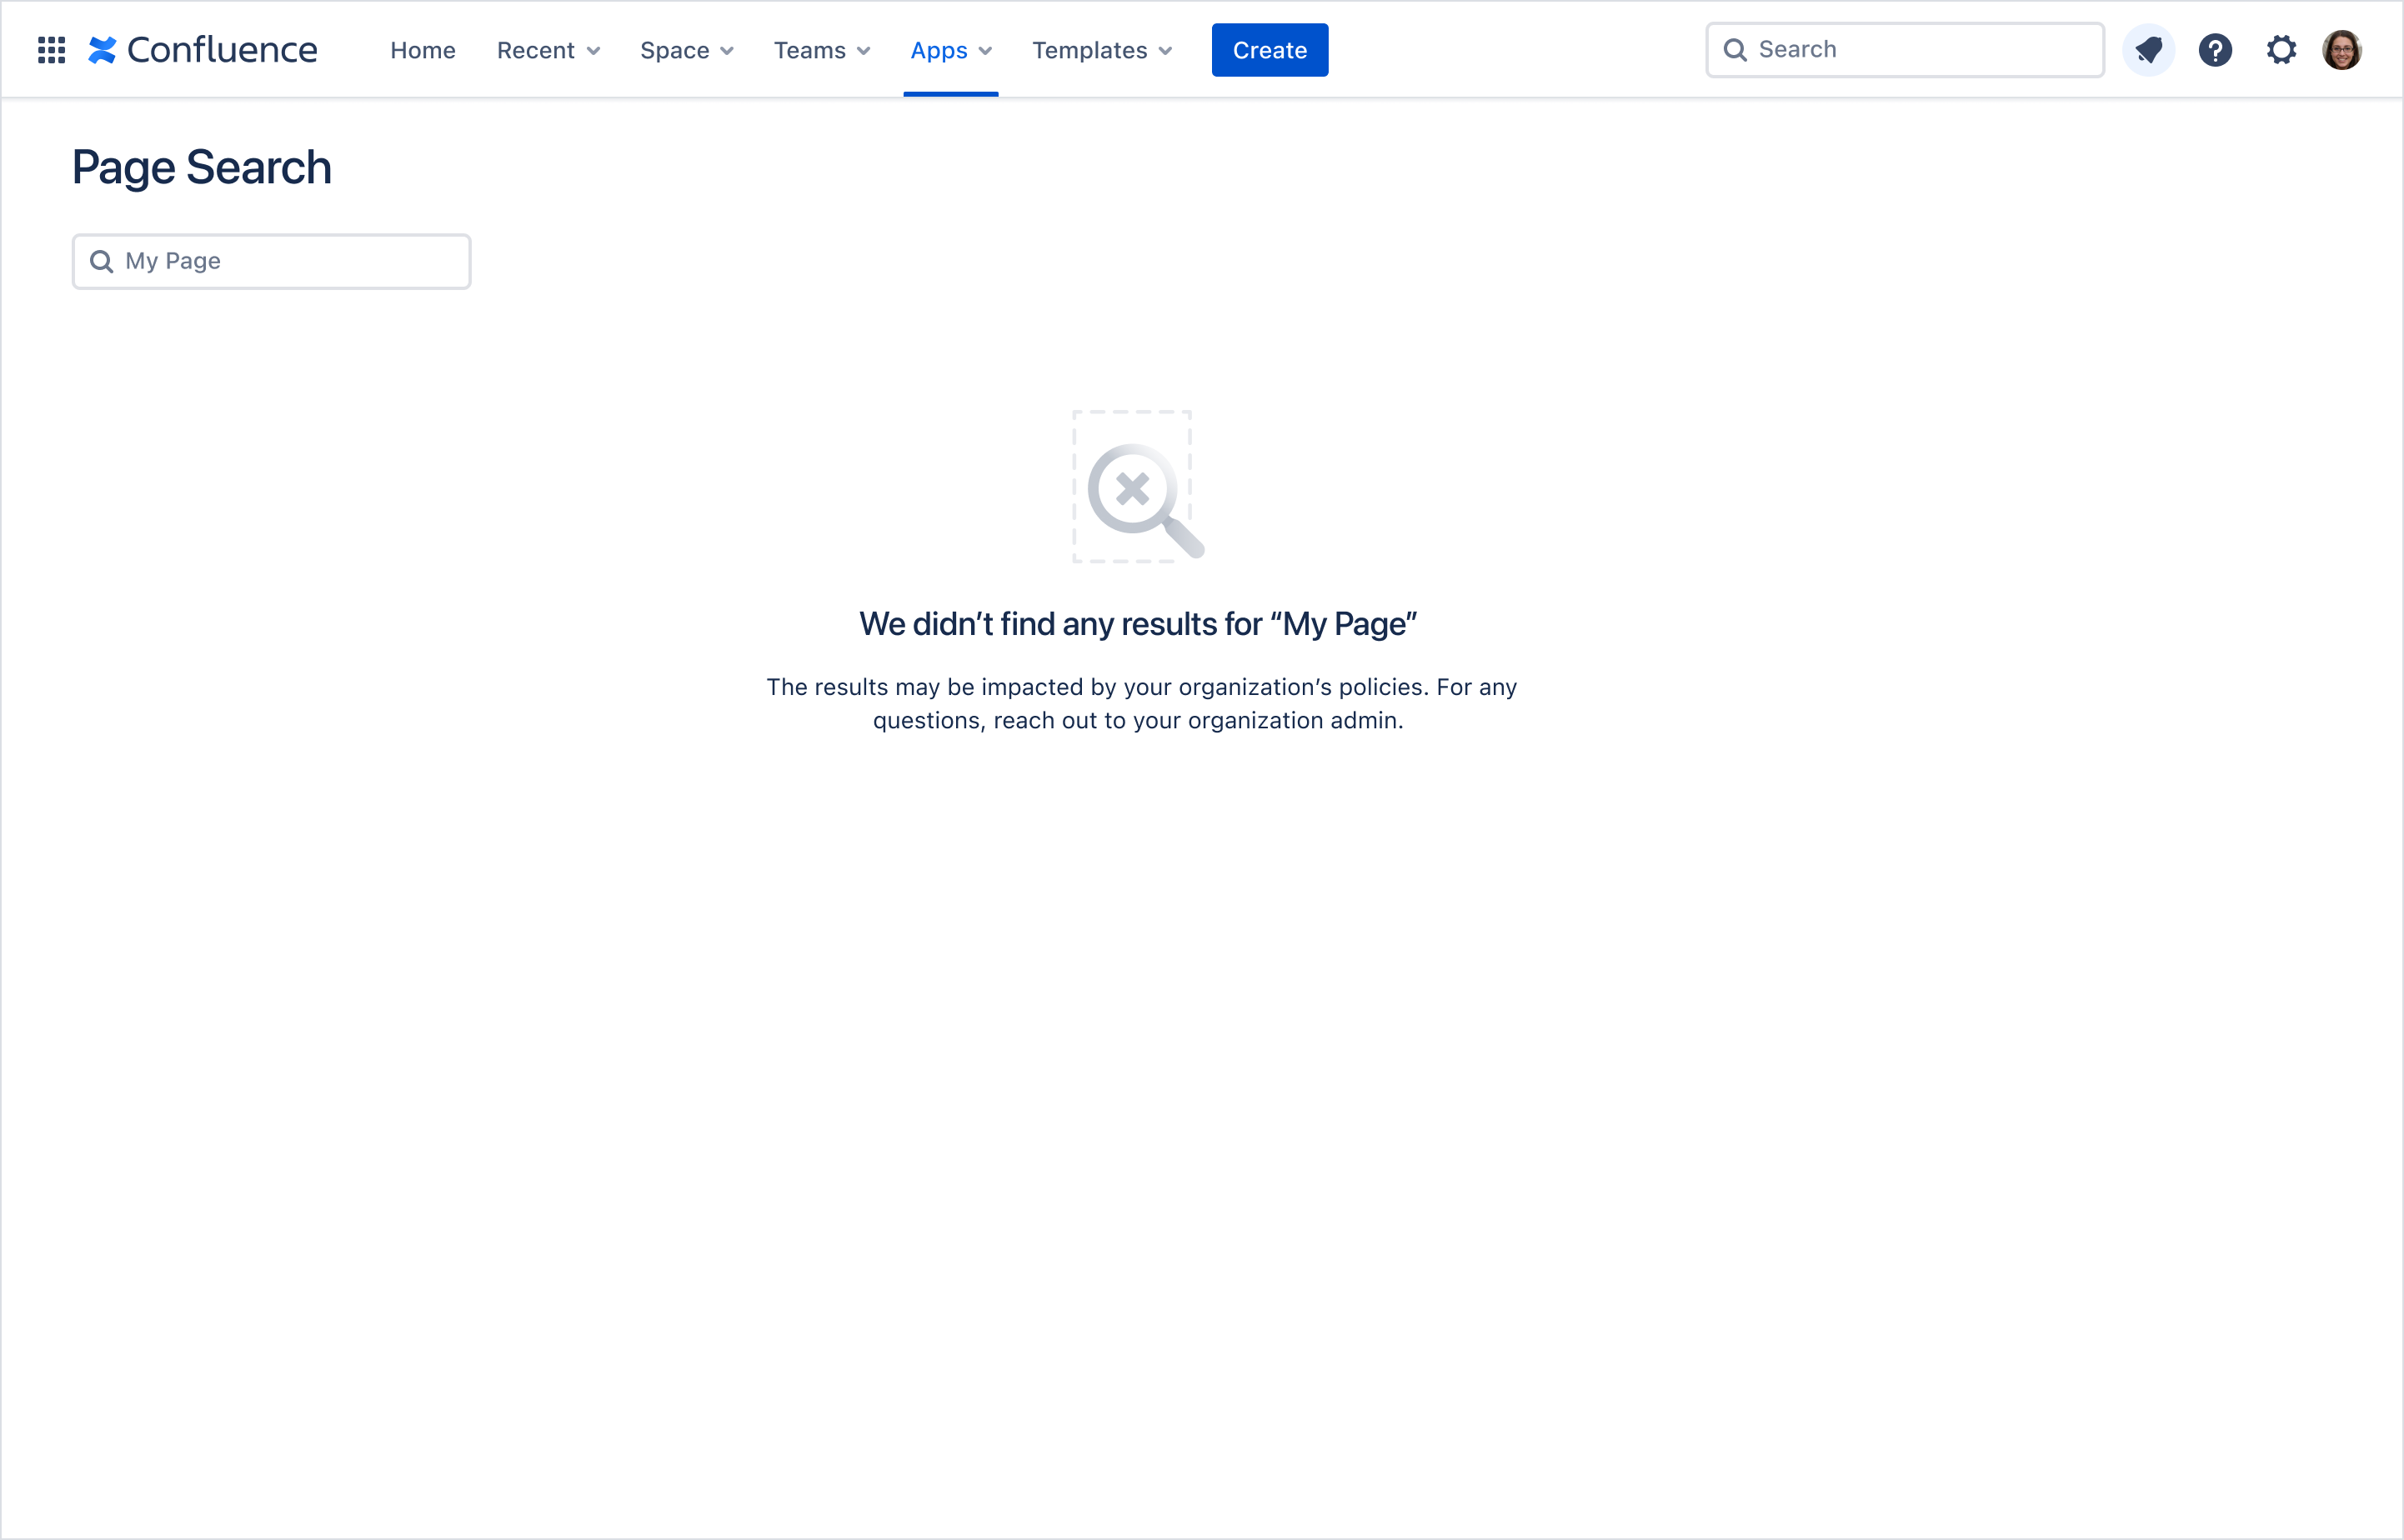Click the Page Search heading
Screen dimensions: 2404x1540
(201, 167)
